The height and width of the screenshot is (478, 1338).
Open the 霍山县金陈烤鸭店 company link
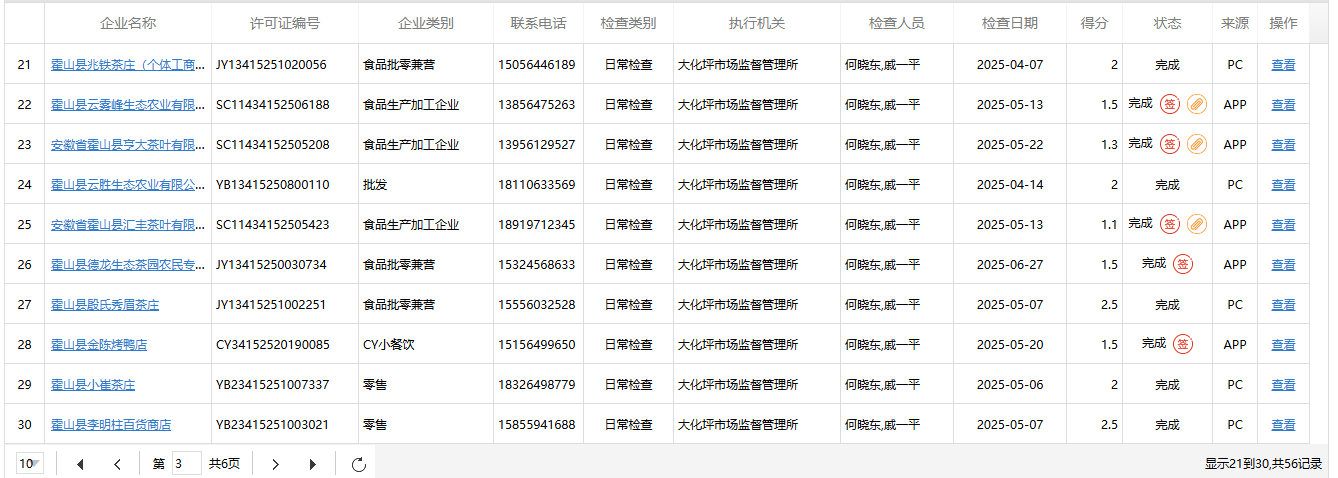pyautogui.click(x=99, y=345)
